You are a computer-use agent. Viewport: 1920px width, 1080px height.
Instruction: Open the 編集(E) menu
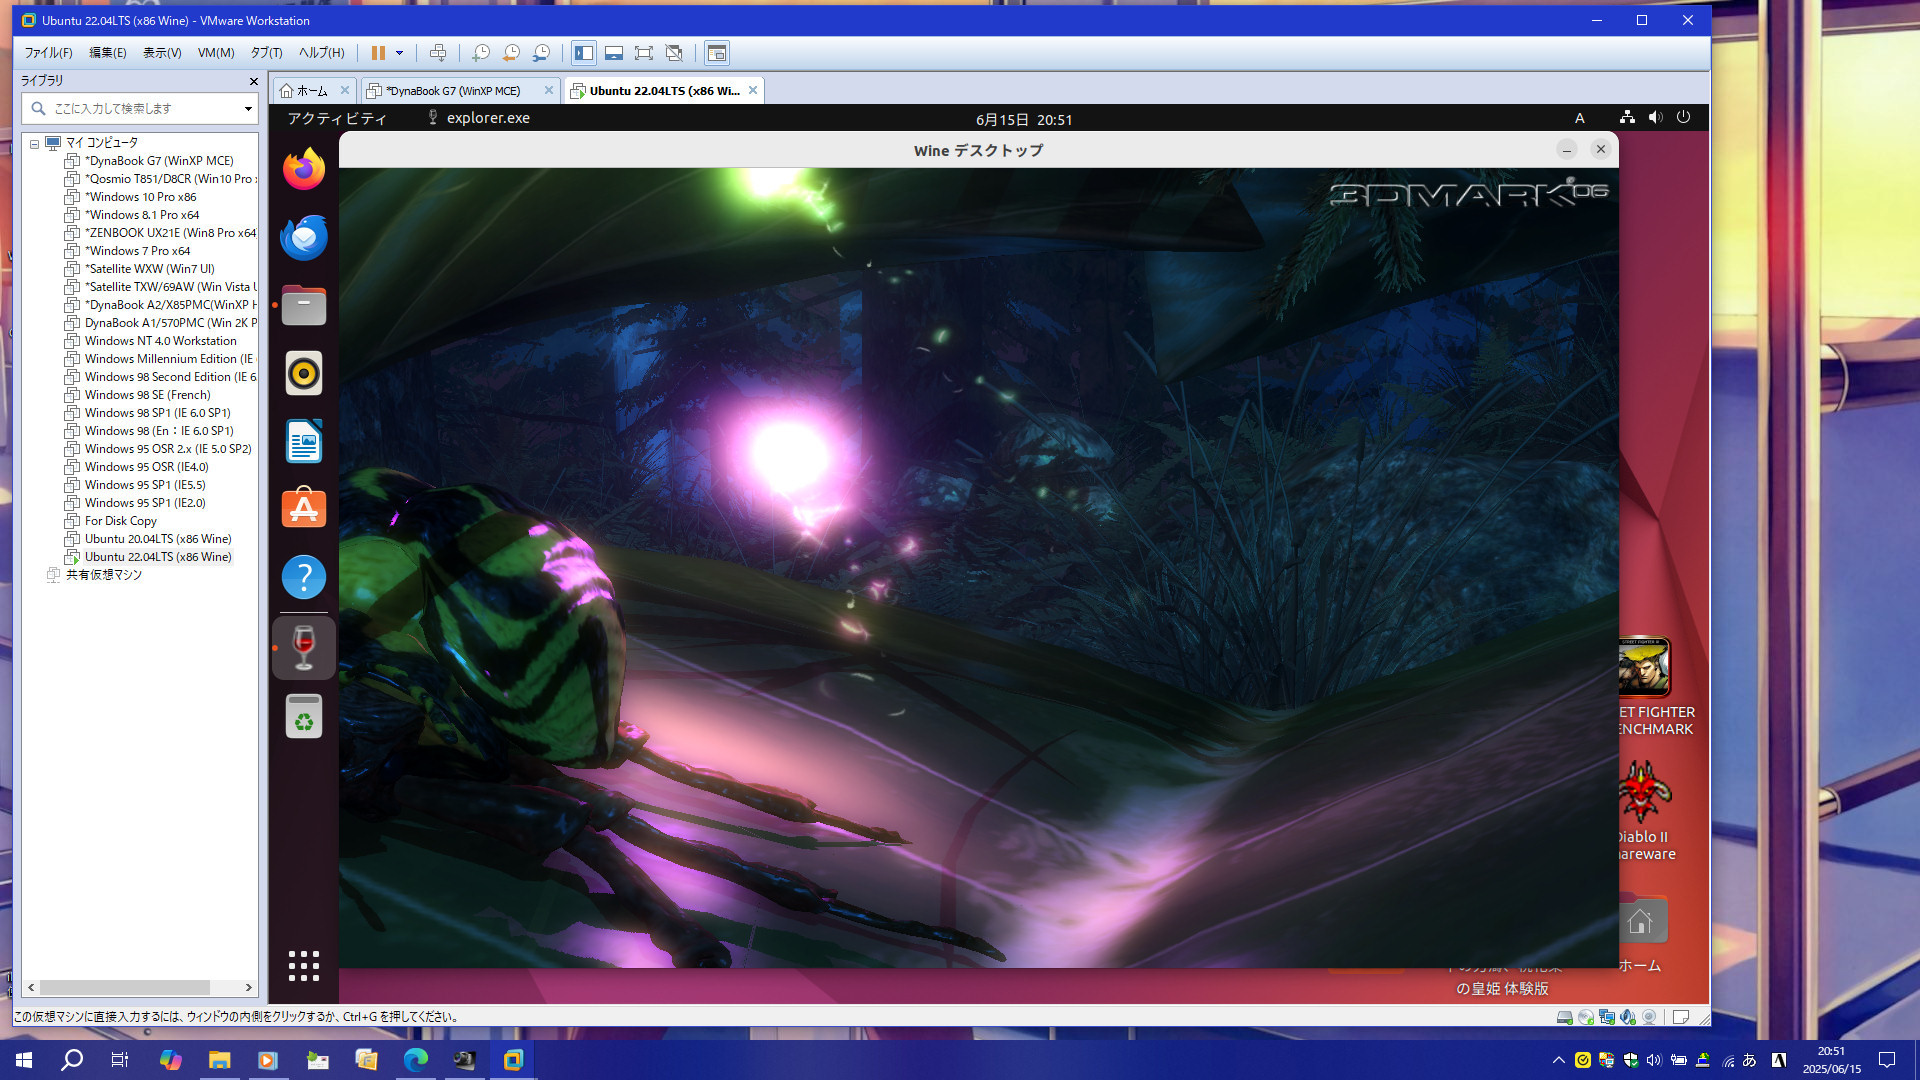tap(108, 53)
